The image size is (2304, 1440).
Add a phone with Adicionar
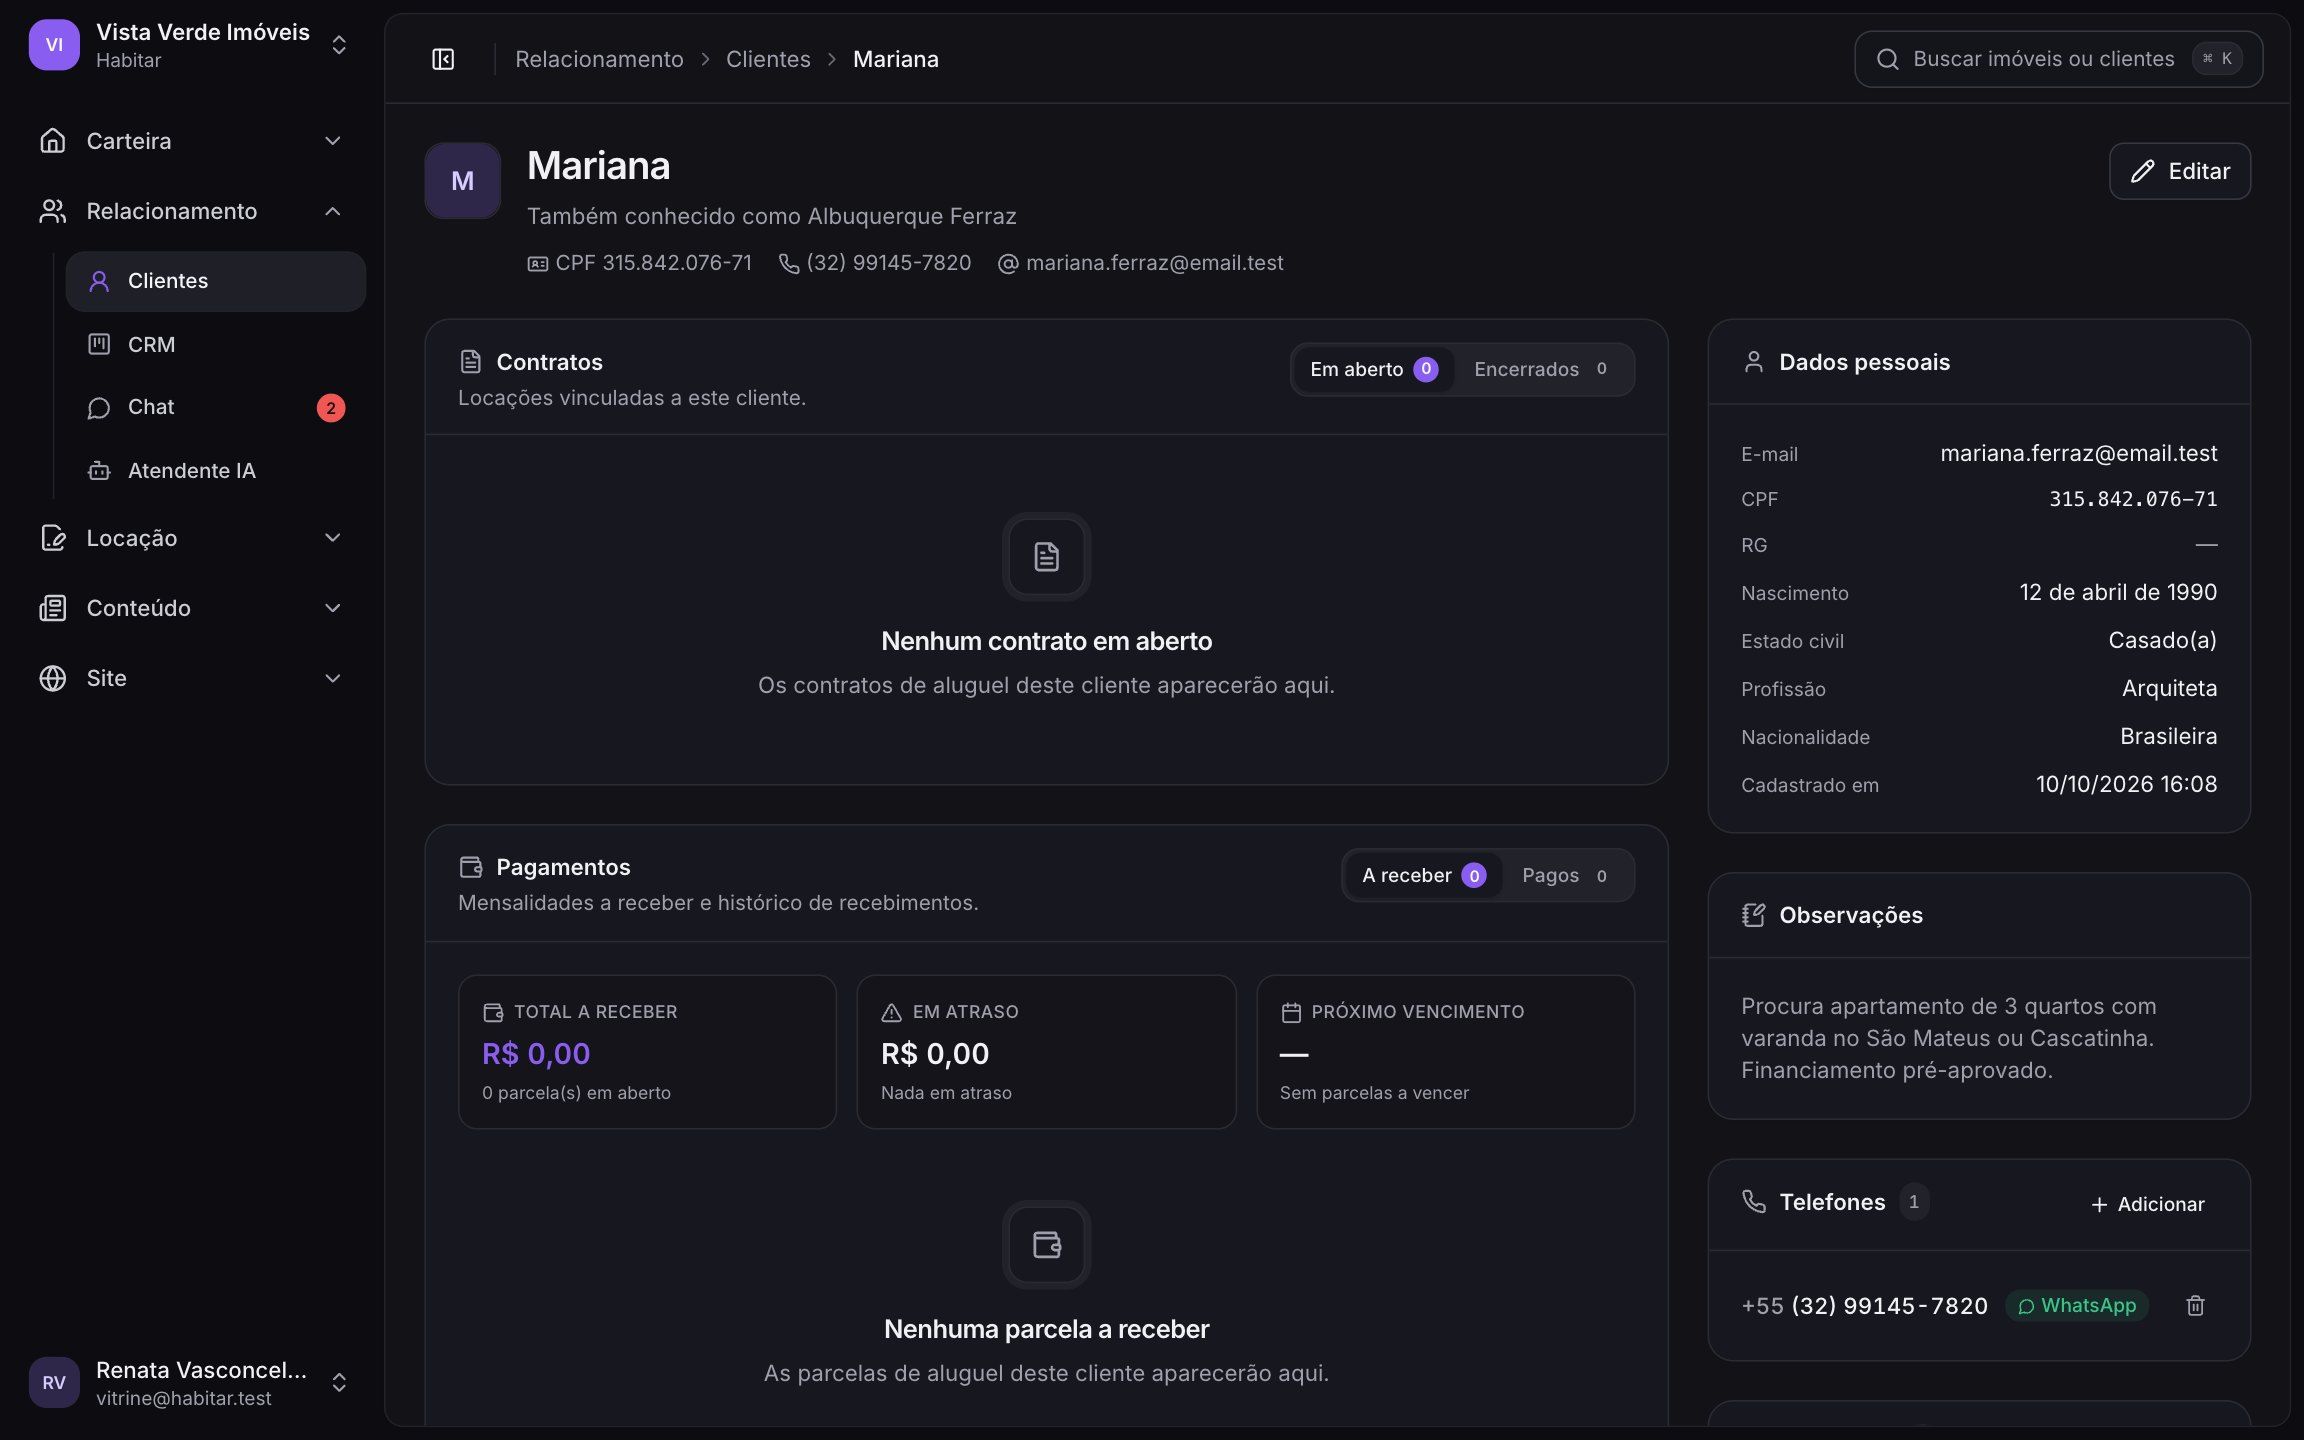[x=2148, y=1204]
